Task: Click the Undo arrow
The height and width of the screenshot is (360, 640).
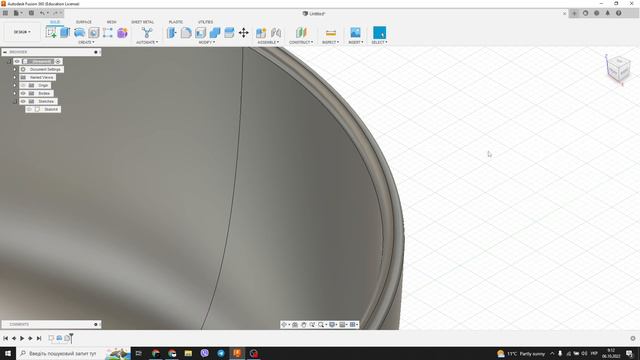Action: pos(42,13)
